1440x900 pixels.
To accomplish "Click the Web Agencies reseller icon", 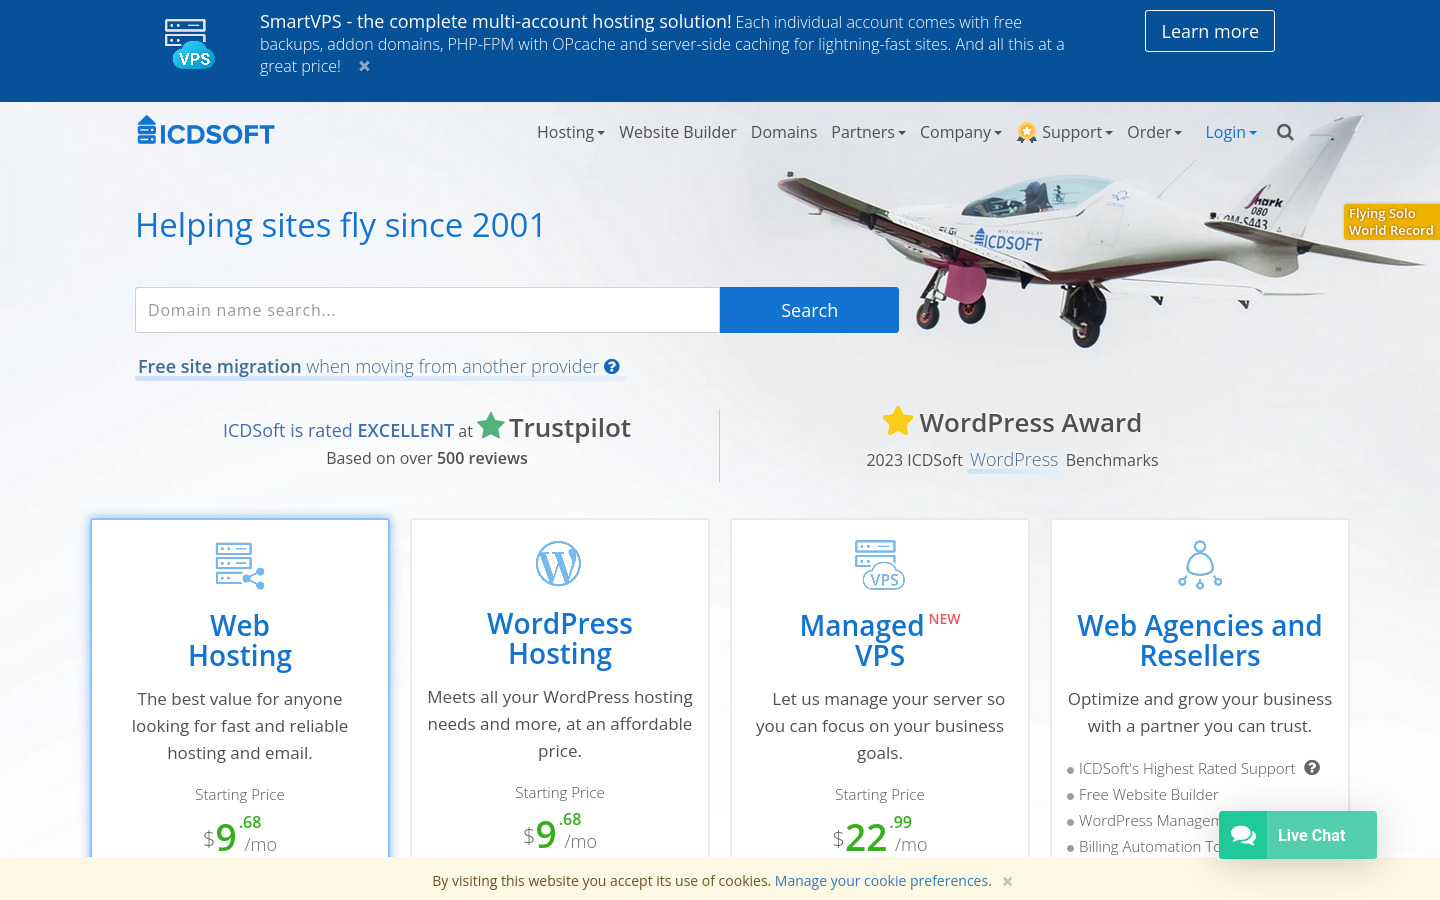I will (x=1200, y=565).
